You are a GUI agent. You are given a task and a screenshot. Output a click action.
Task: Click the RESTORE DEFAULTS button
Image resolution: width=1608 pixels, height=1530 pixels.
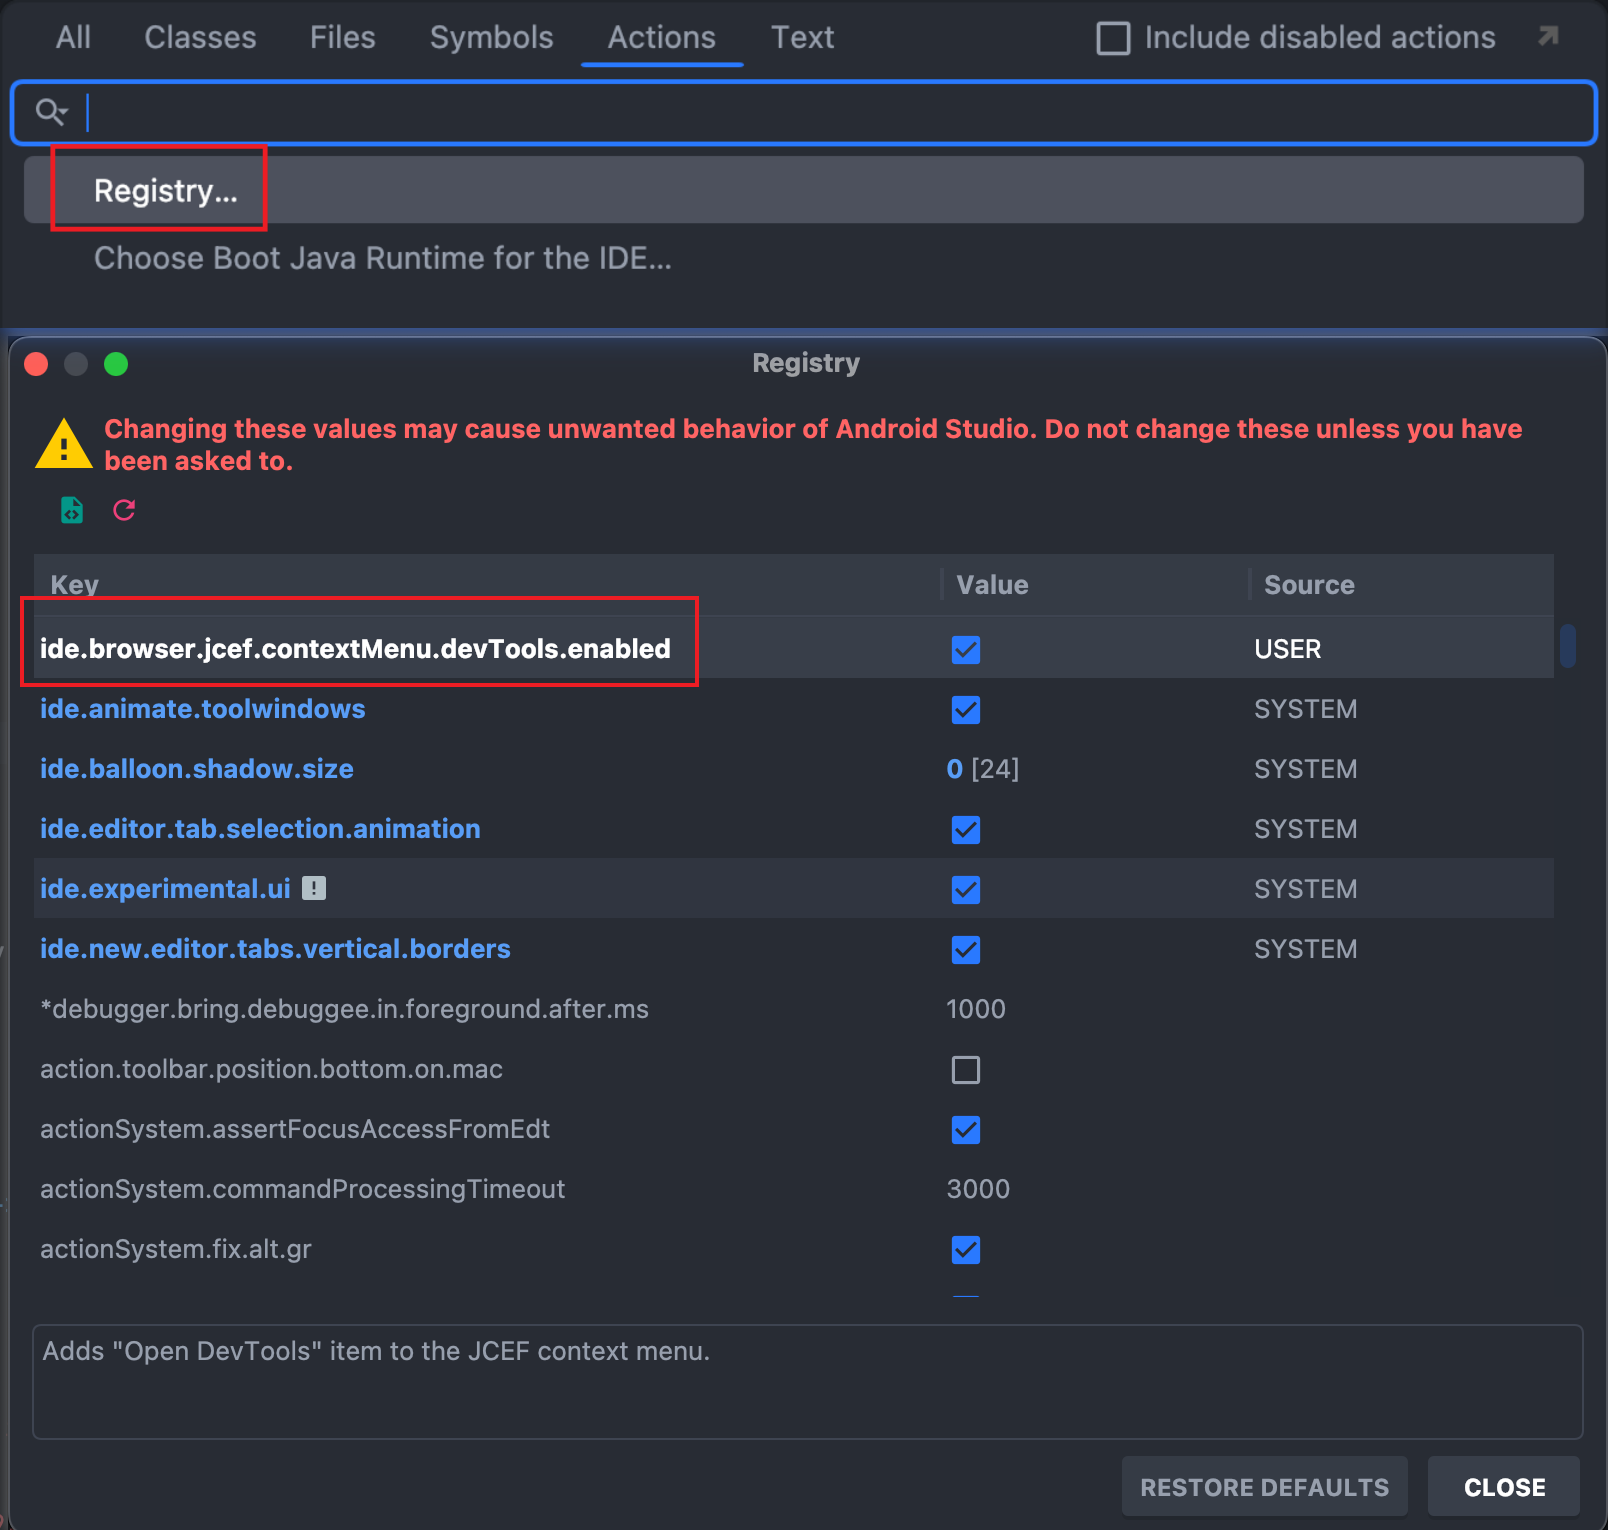click(1264, 1487)
